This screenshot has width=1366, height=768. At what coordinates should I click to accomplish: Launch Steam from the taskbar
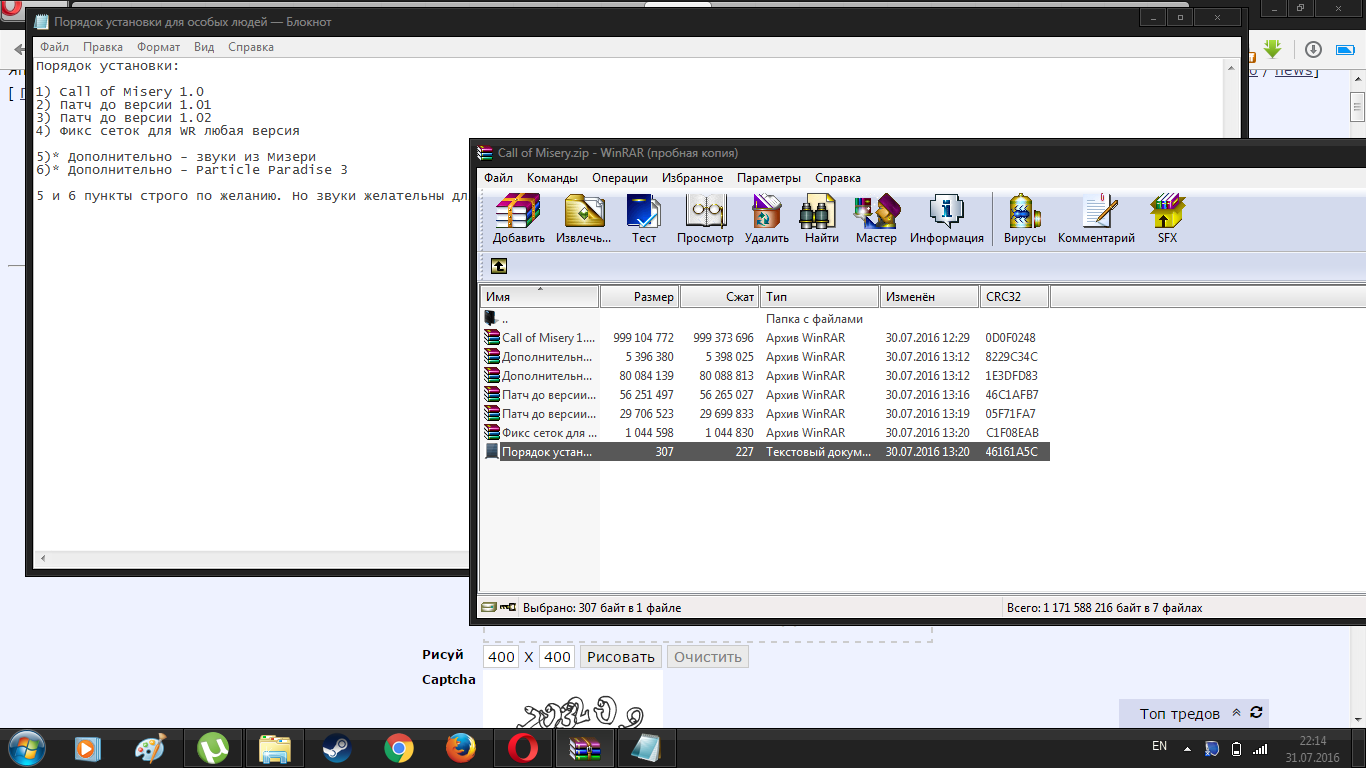point(336,748)
